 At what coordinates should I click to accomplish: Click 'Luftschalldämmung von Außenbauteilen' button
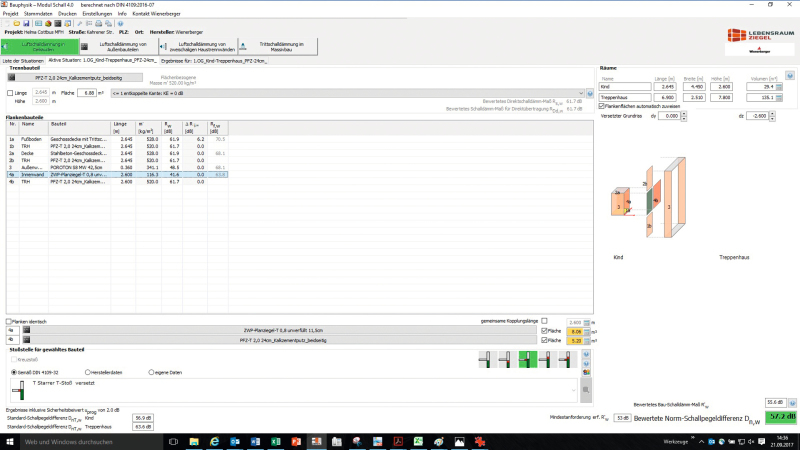click(122, 46)
